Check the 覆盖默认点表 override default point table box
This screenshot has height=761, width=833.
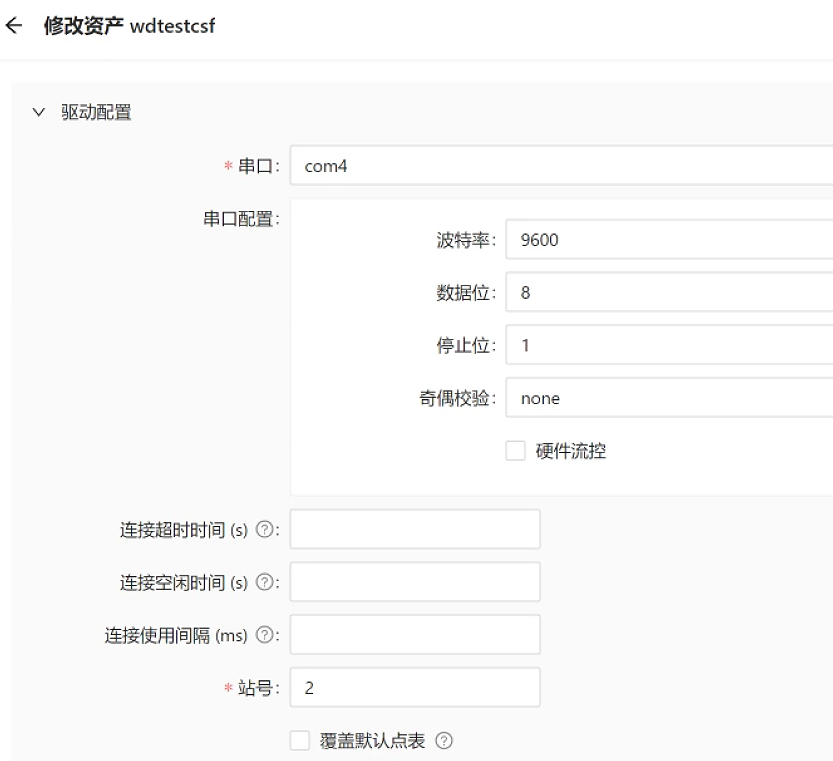300,740
